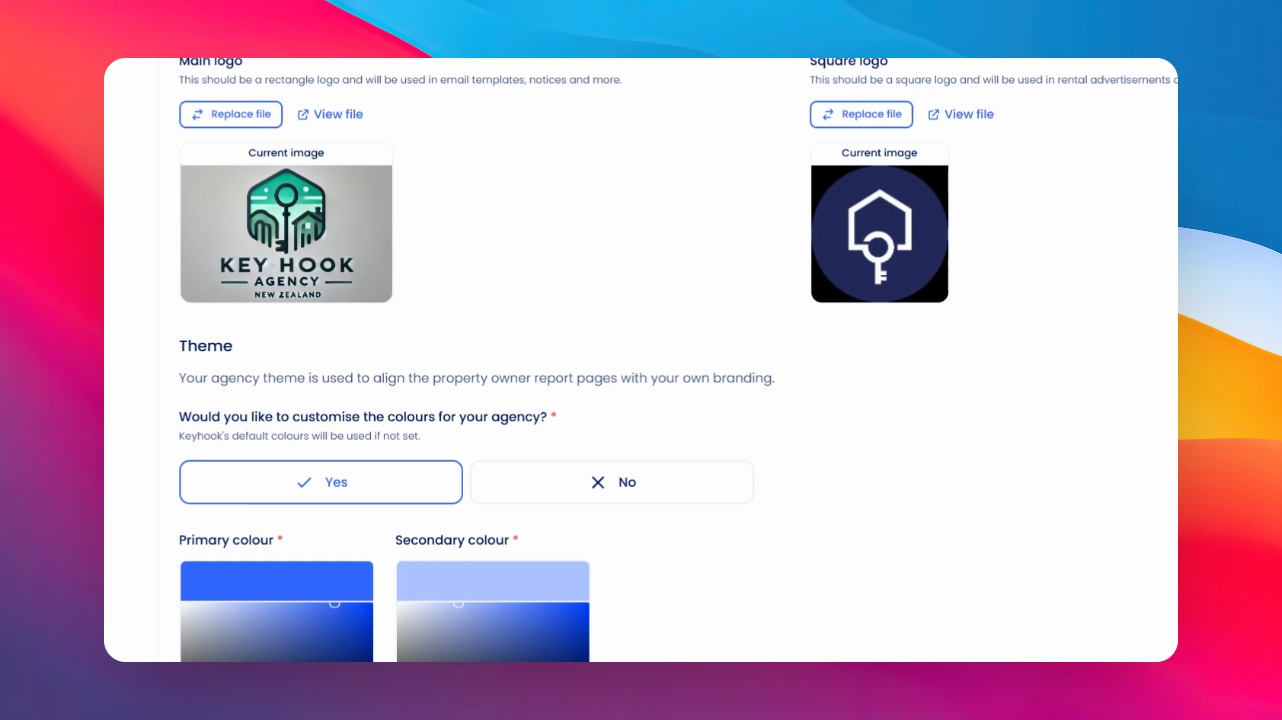
Task: Click 'Current image' label above main logo
Action: click(286, 153)
